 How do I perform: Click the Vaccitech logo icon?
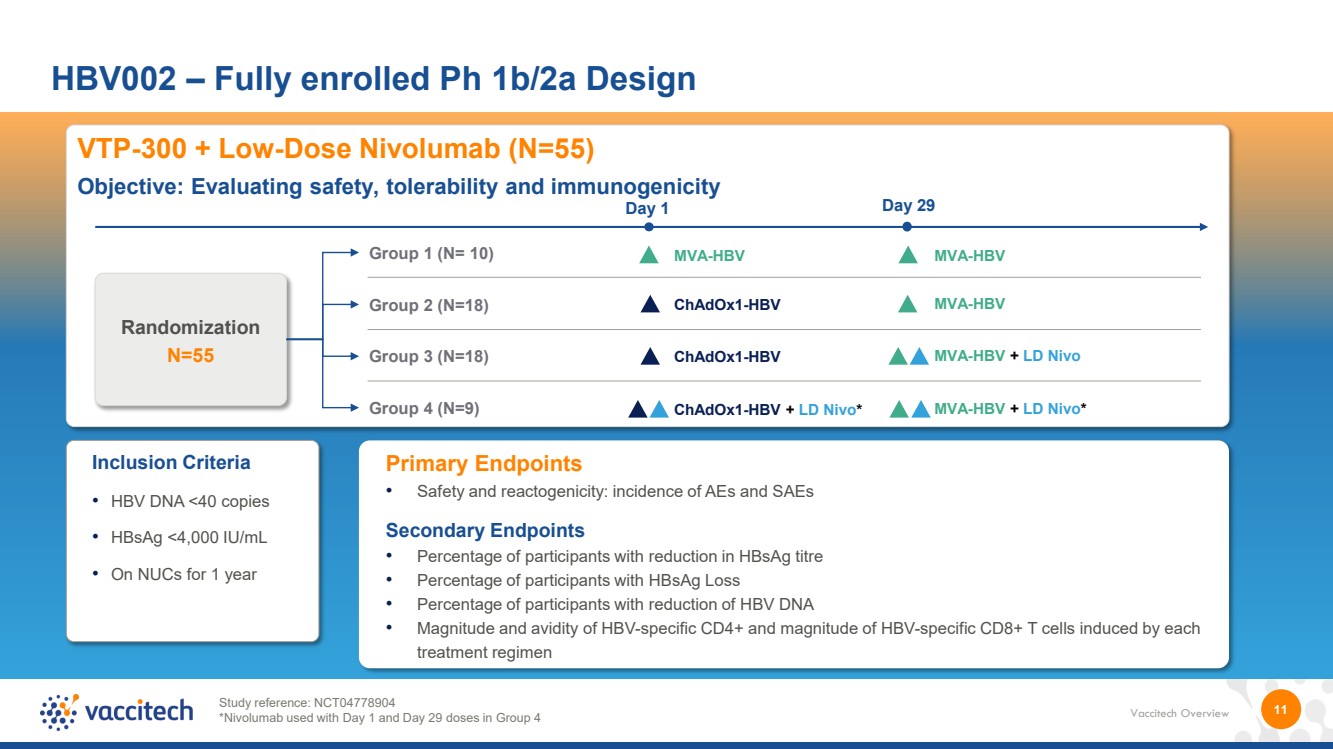tap(59, 711)
